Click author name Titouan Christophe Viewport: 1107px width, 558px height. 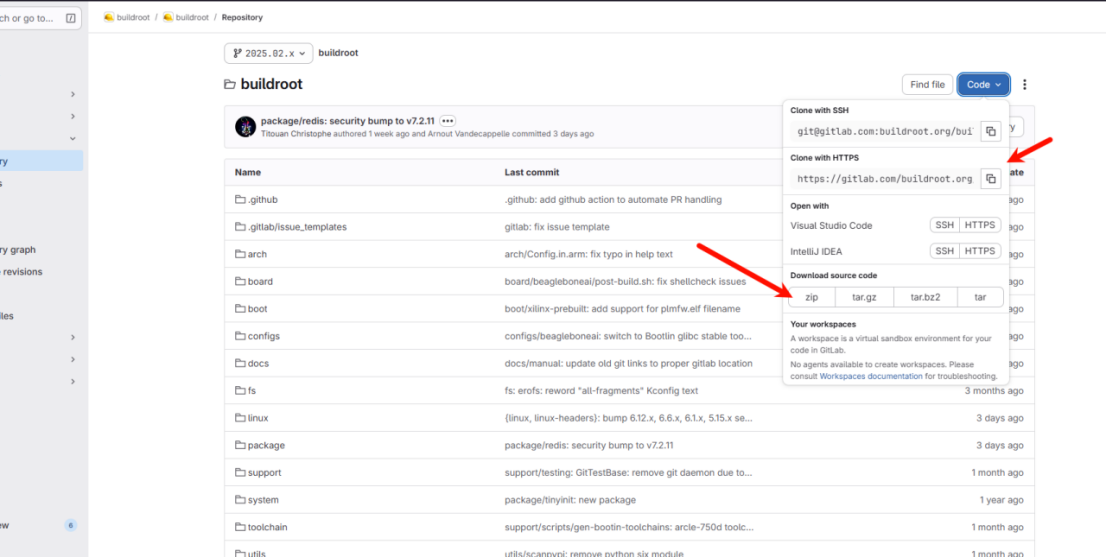[296, 133]
